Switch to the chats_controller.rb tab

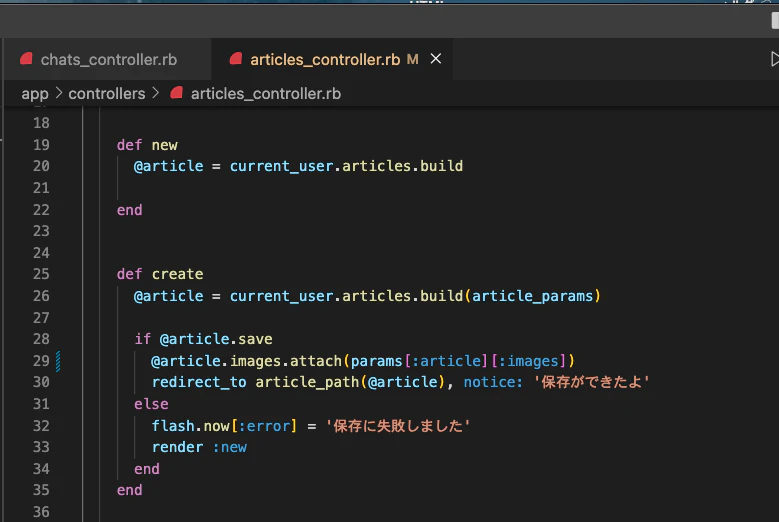tap(108, 60)
